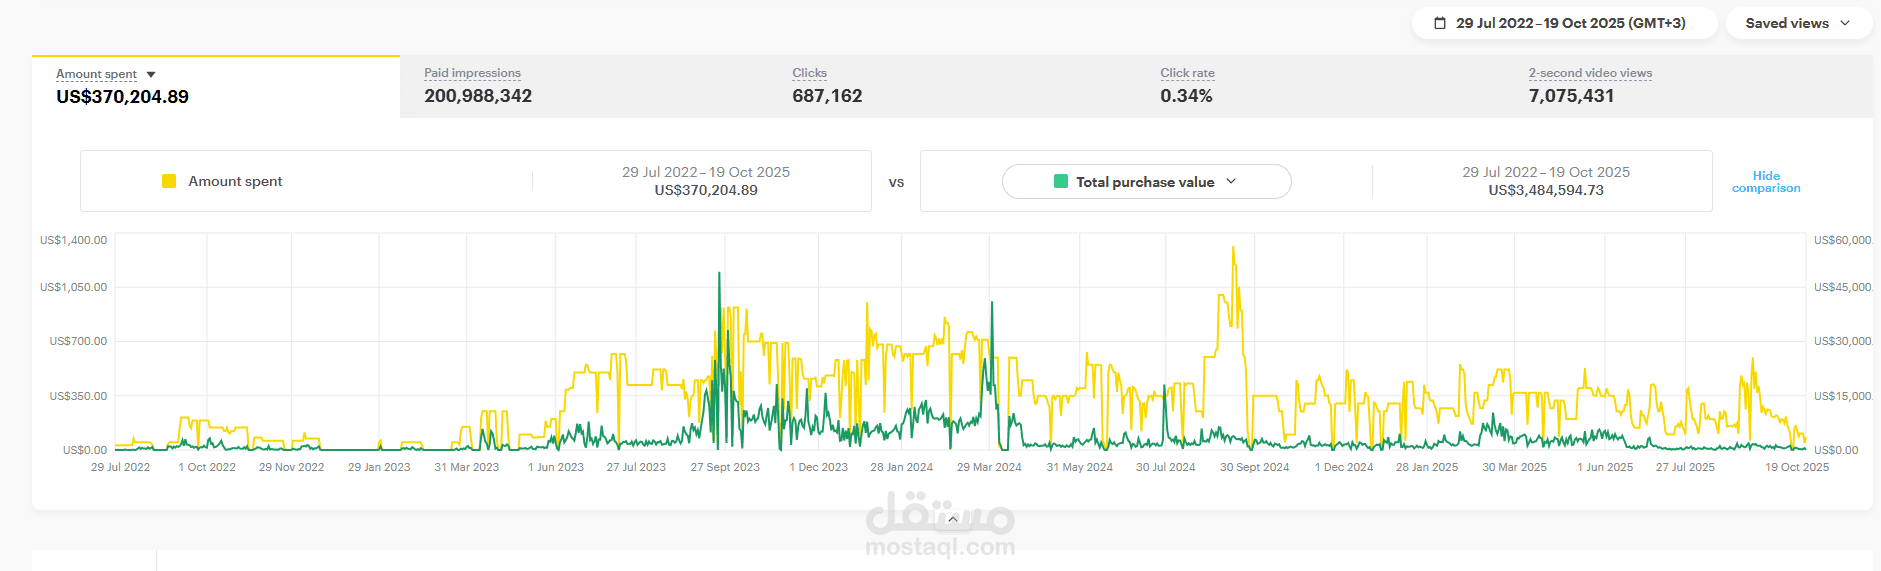This screenshot has width=1881, height=571.
Task: Click the 0.34% click rate value
Action: [1186, 96]
